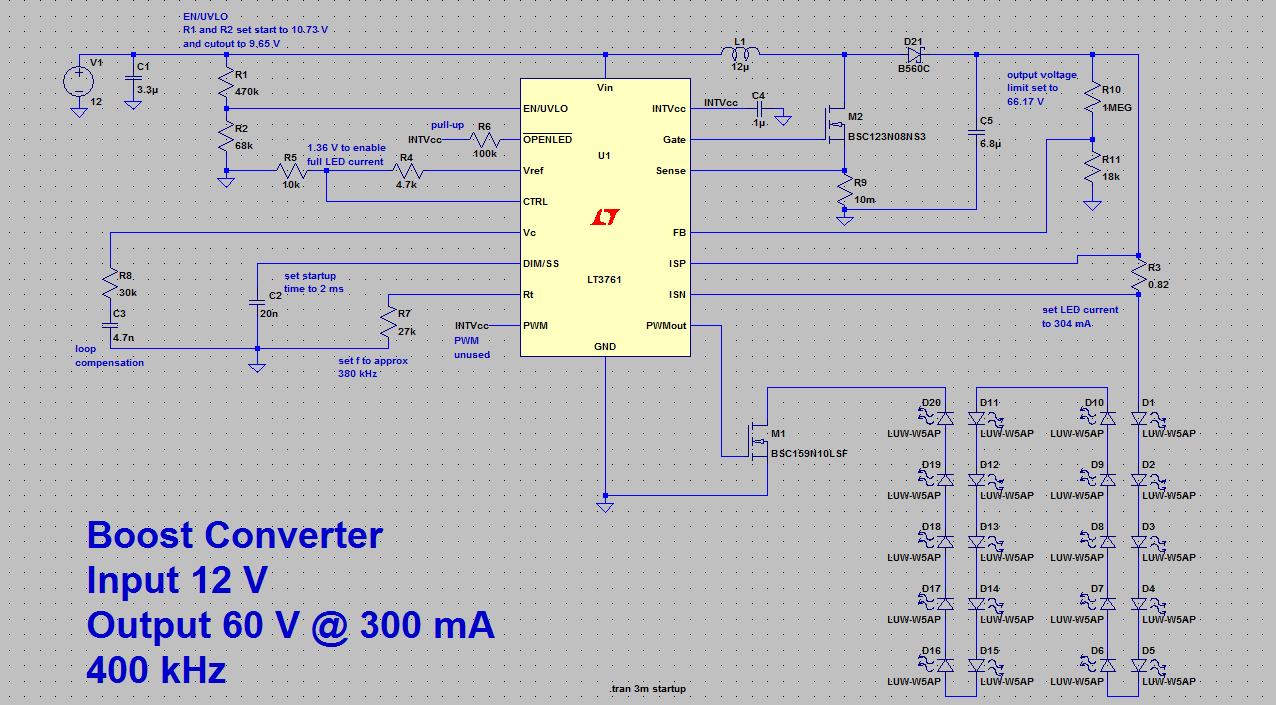Click the FB pin label
Image resolution: width=1276 pixels, height=705 pixels.
point(679,233)
